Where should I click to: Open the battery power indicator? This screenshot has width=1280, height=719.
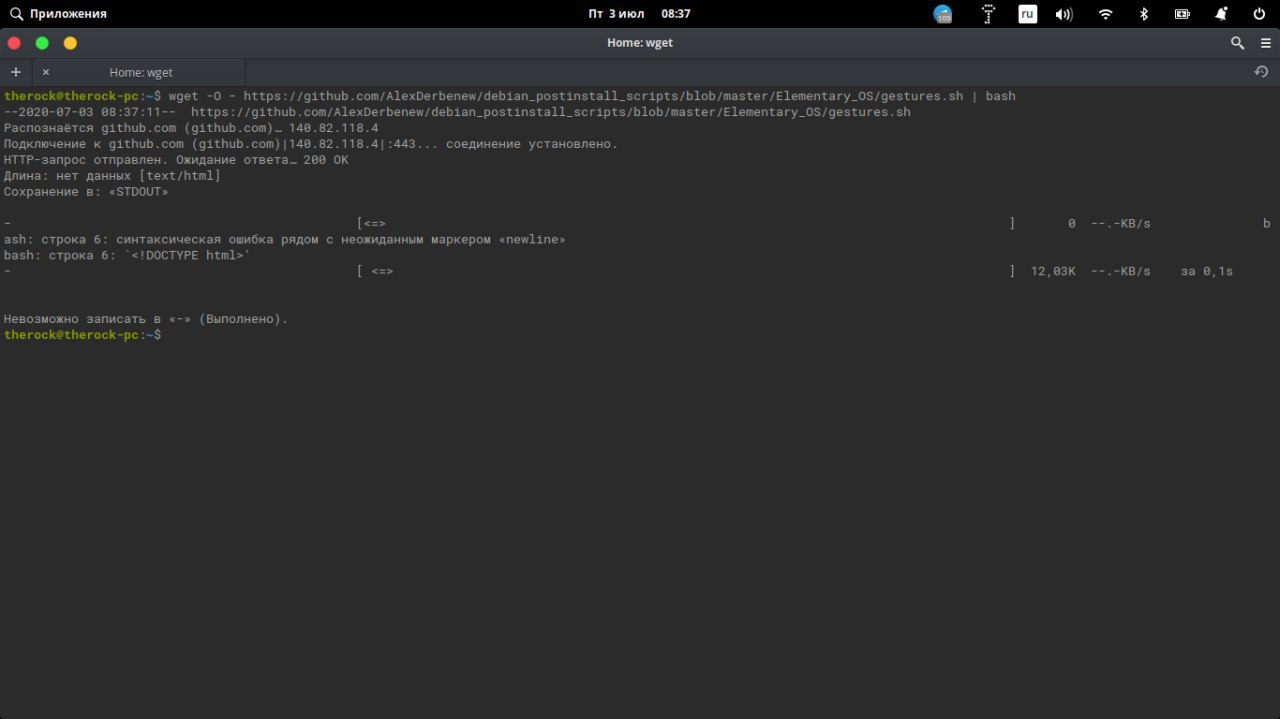tap(1183, 14)
